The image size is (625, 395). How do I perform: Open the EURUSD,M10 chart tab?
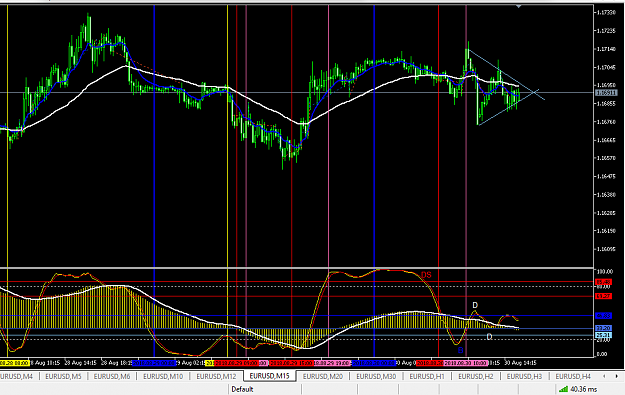(x=163, y=376)
